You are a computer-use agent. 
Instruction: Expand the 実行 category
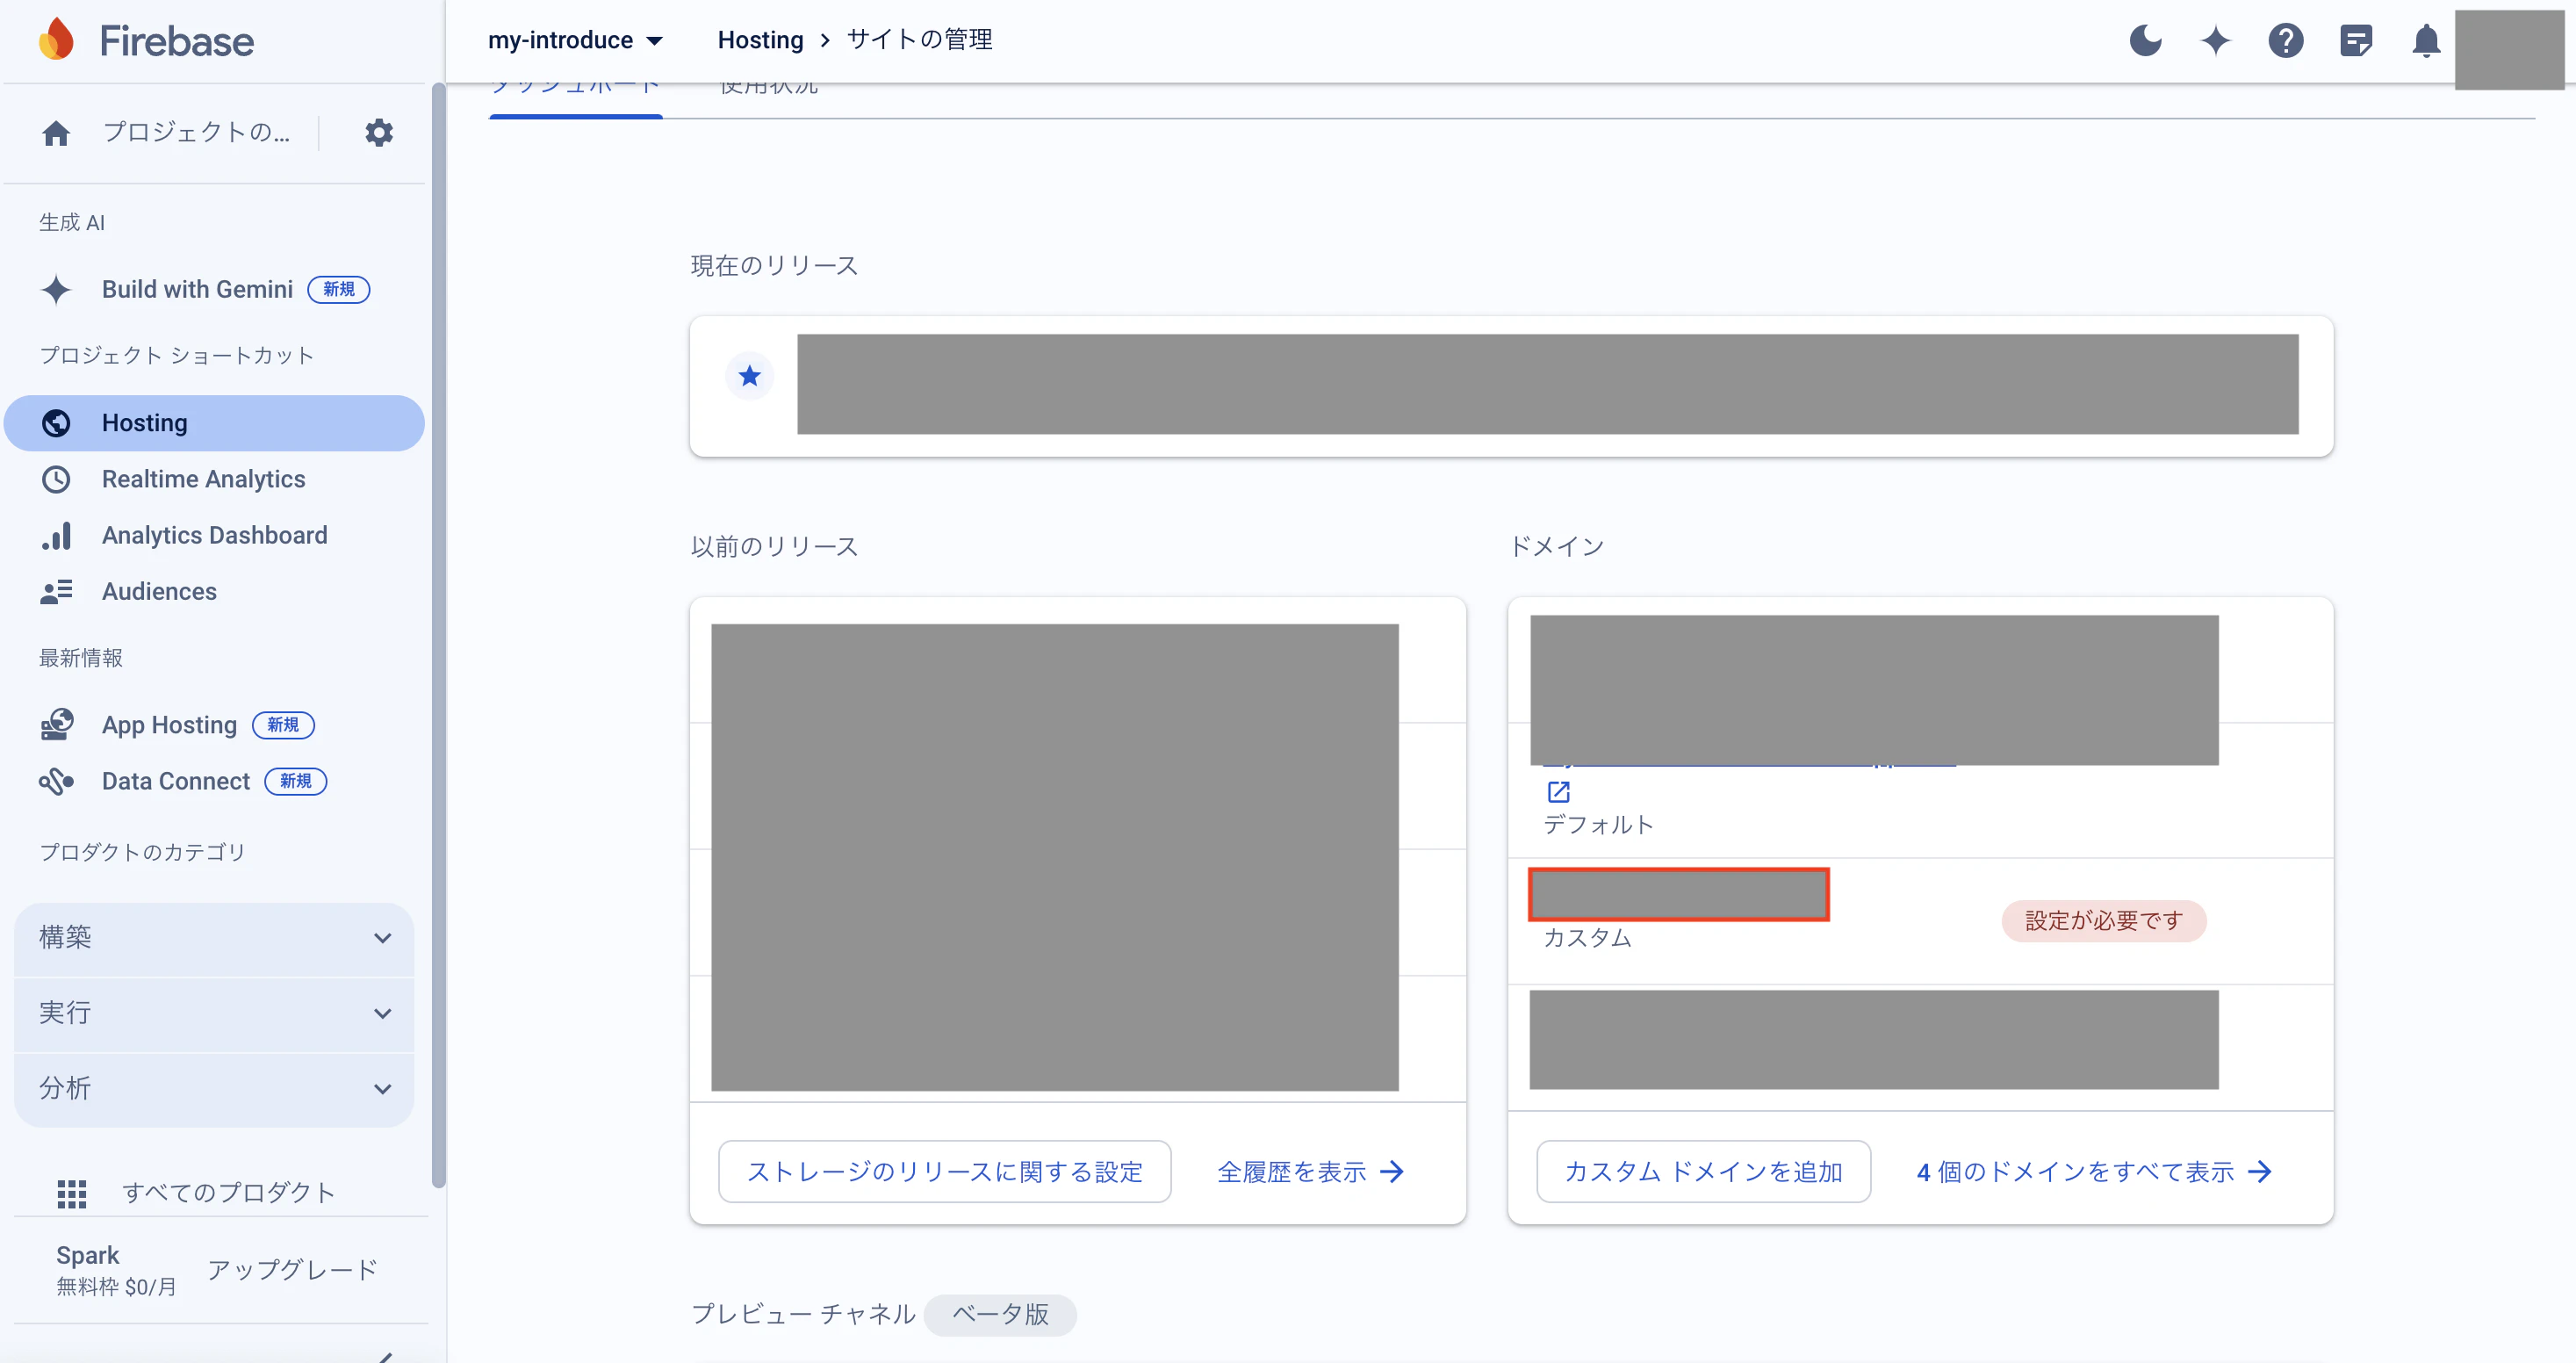(214, 1012)
